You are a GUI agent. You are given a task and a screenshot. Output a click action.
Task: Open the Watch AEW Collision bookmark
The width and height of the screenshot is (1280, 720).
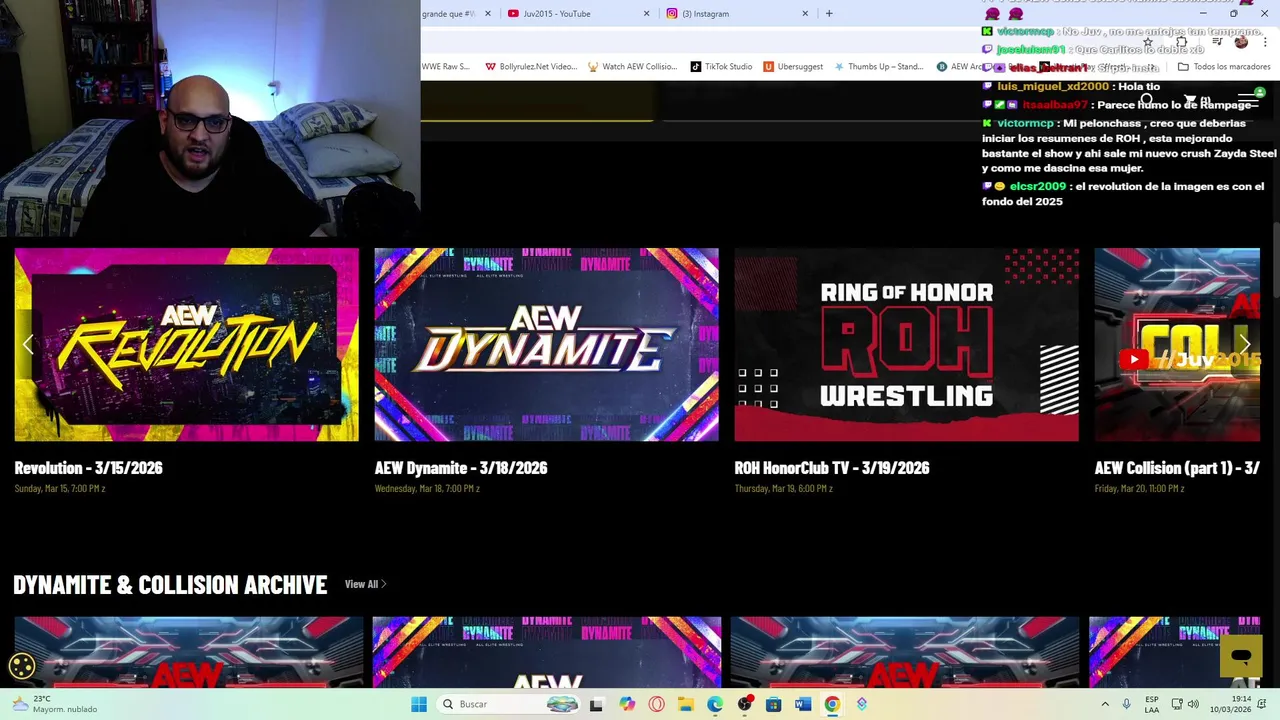pyautogui.click(x=632, y=67)
